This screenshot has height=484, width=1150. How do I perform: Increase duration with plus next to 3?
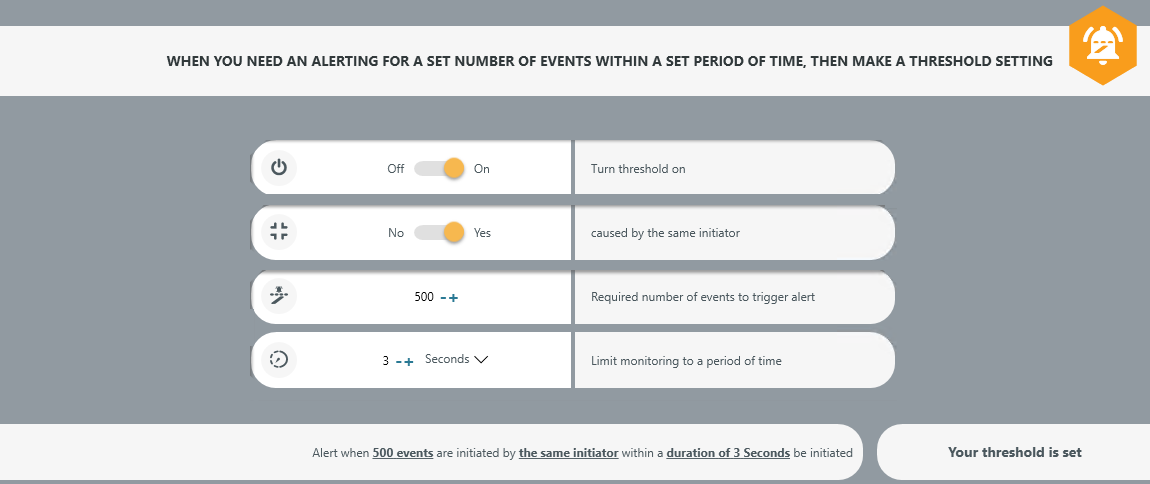[409, 361]
